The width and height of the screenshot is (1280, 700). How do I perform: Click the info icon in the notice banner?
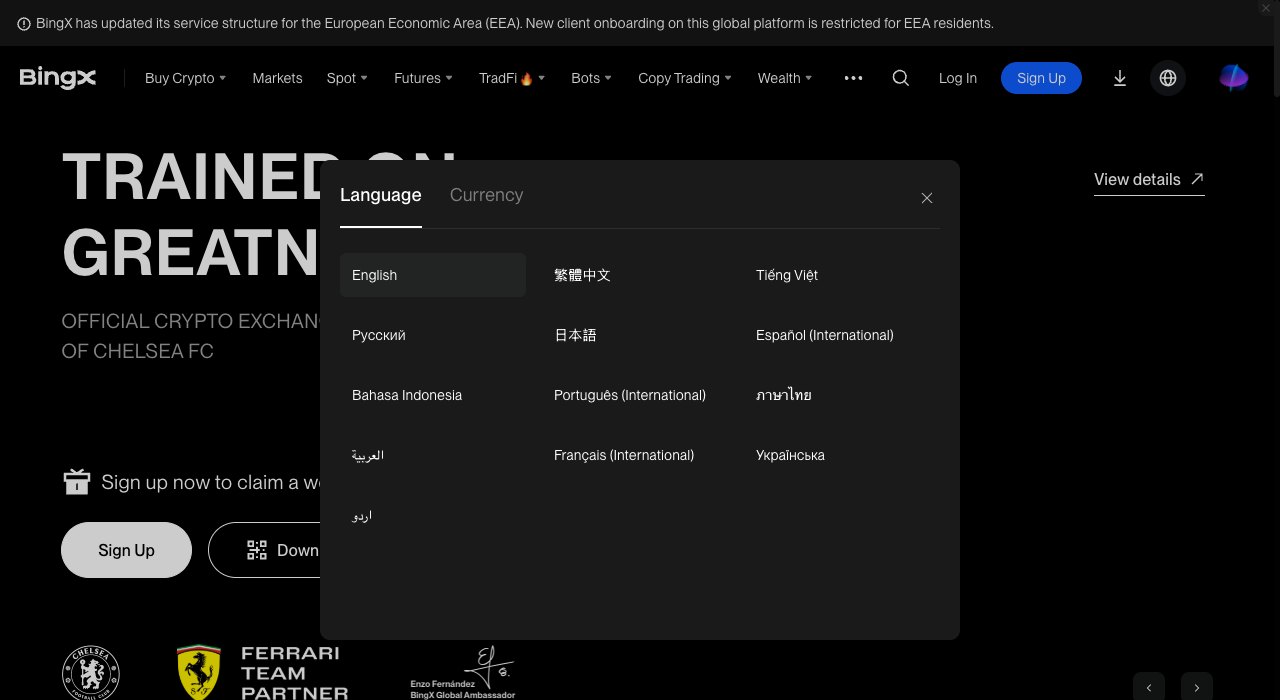(x=24, y=23)
